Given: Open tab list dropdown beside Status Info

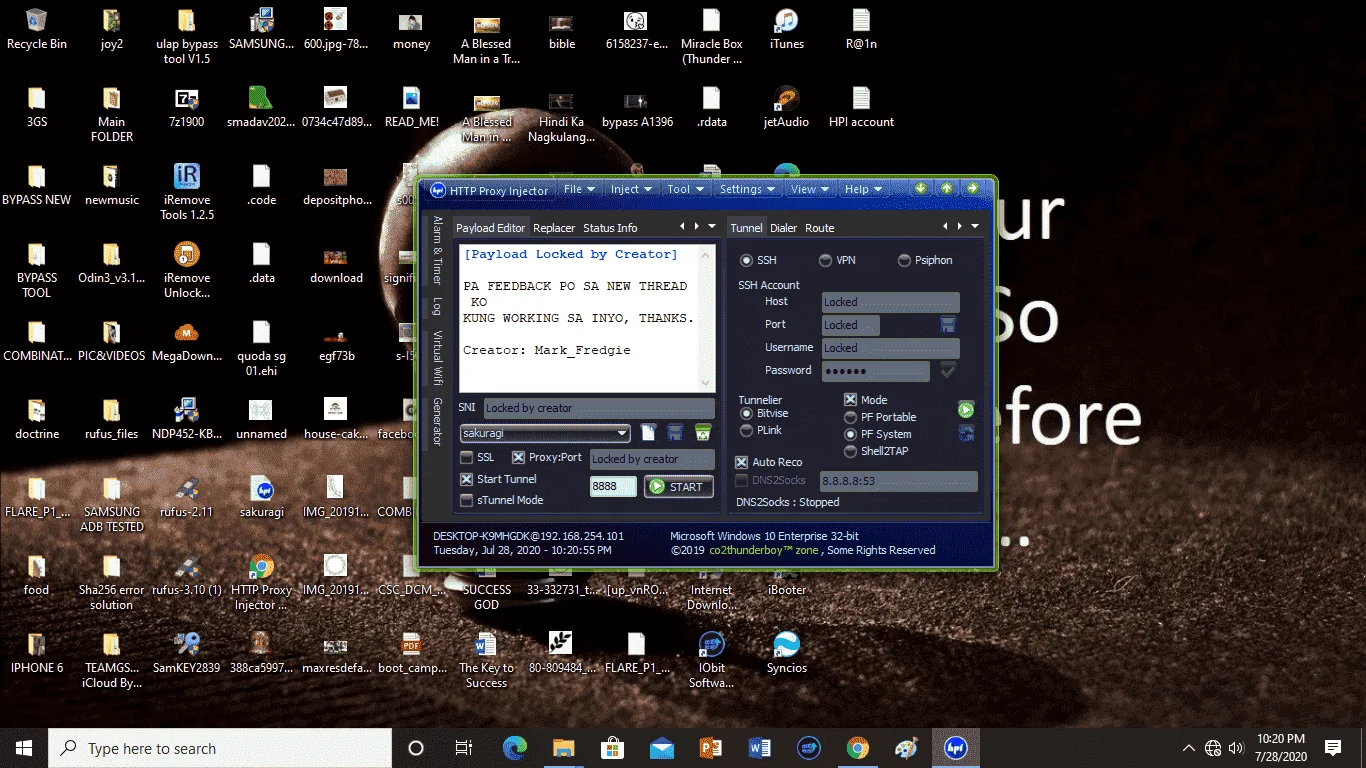Looking at the screenshot, I should (x=711, y=227).
